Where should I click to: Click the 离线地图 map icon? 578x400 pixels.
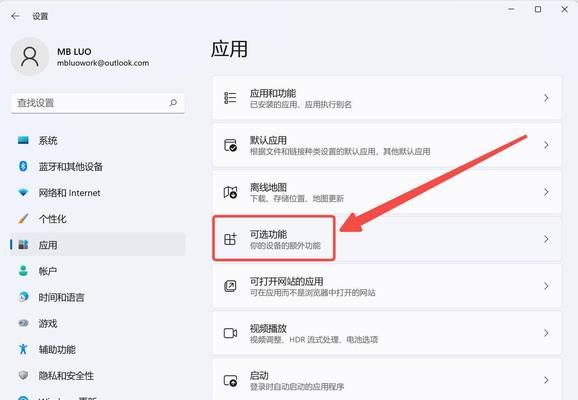(230, 192)
